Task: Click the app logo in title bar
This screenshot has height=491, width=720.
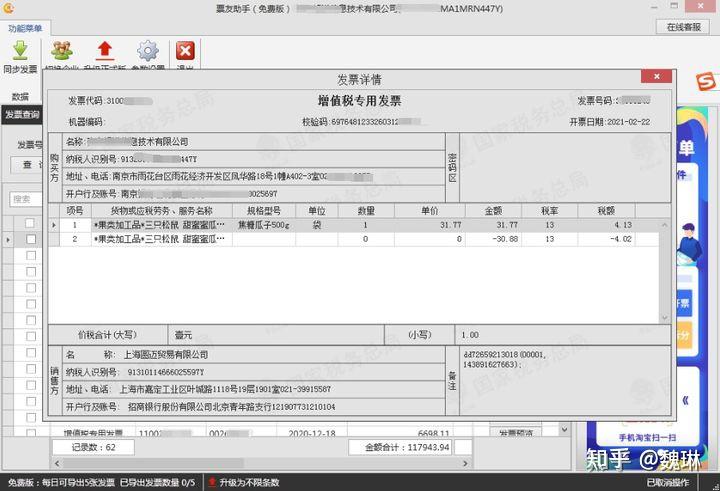Action: pos(7,8)
